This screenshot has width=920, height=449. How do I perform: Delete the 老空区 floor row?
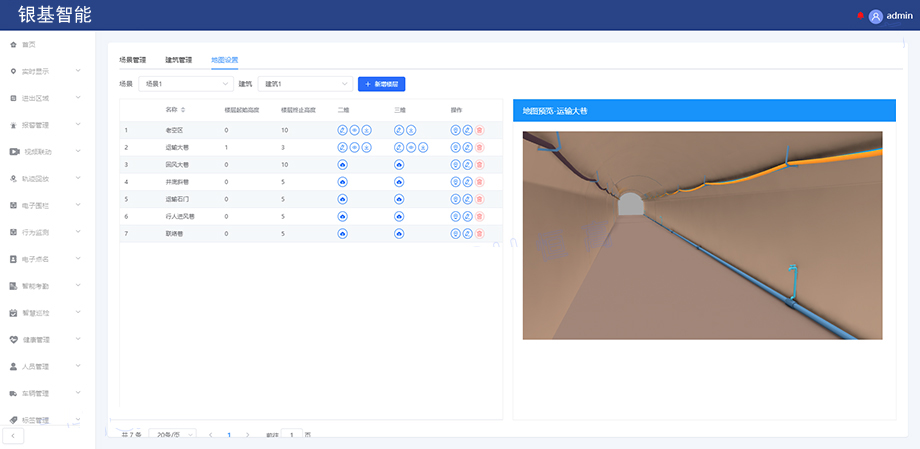point(479,130)
